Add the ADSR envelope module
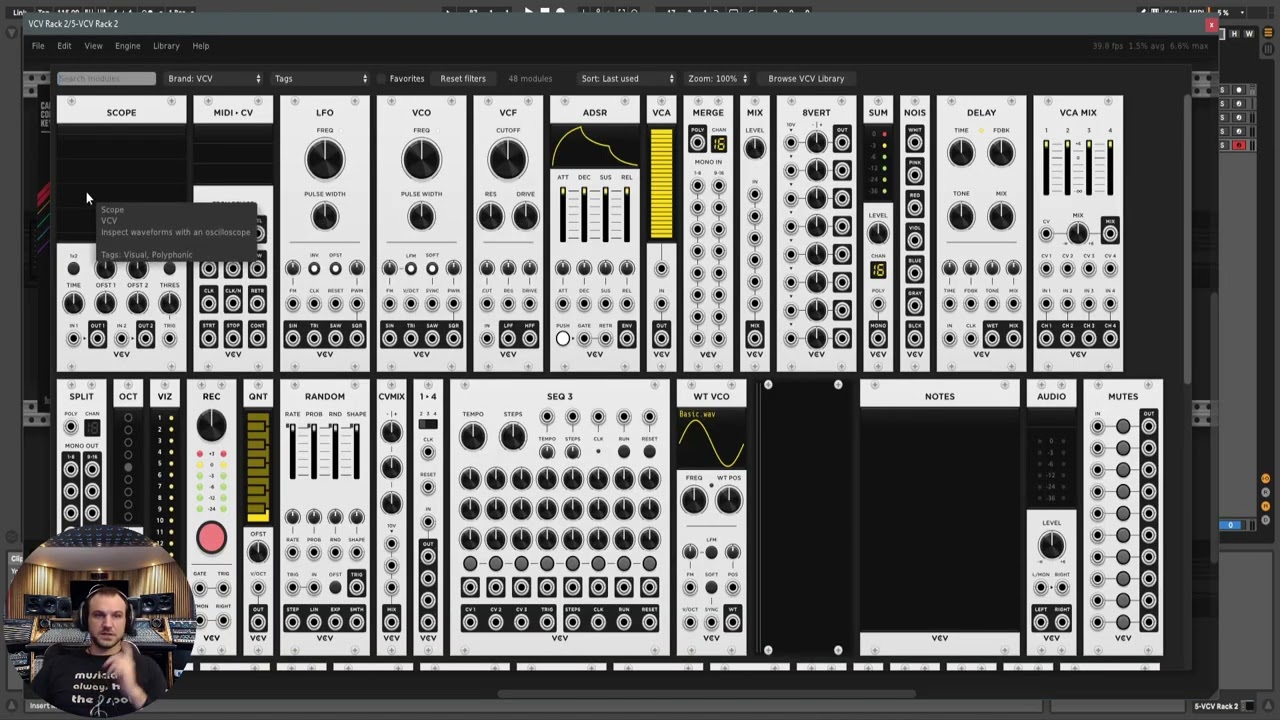The image size is (1280, 720). tap(595, 234)
